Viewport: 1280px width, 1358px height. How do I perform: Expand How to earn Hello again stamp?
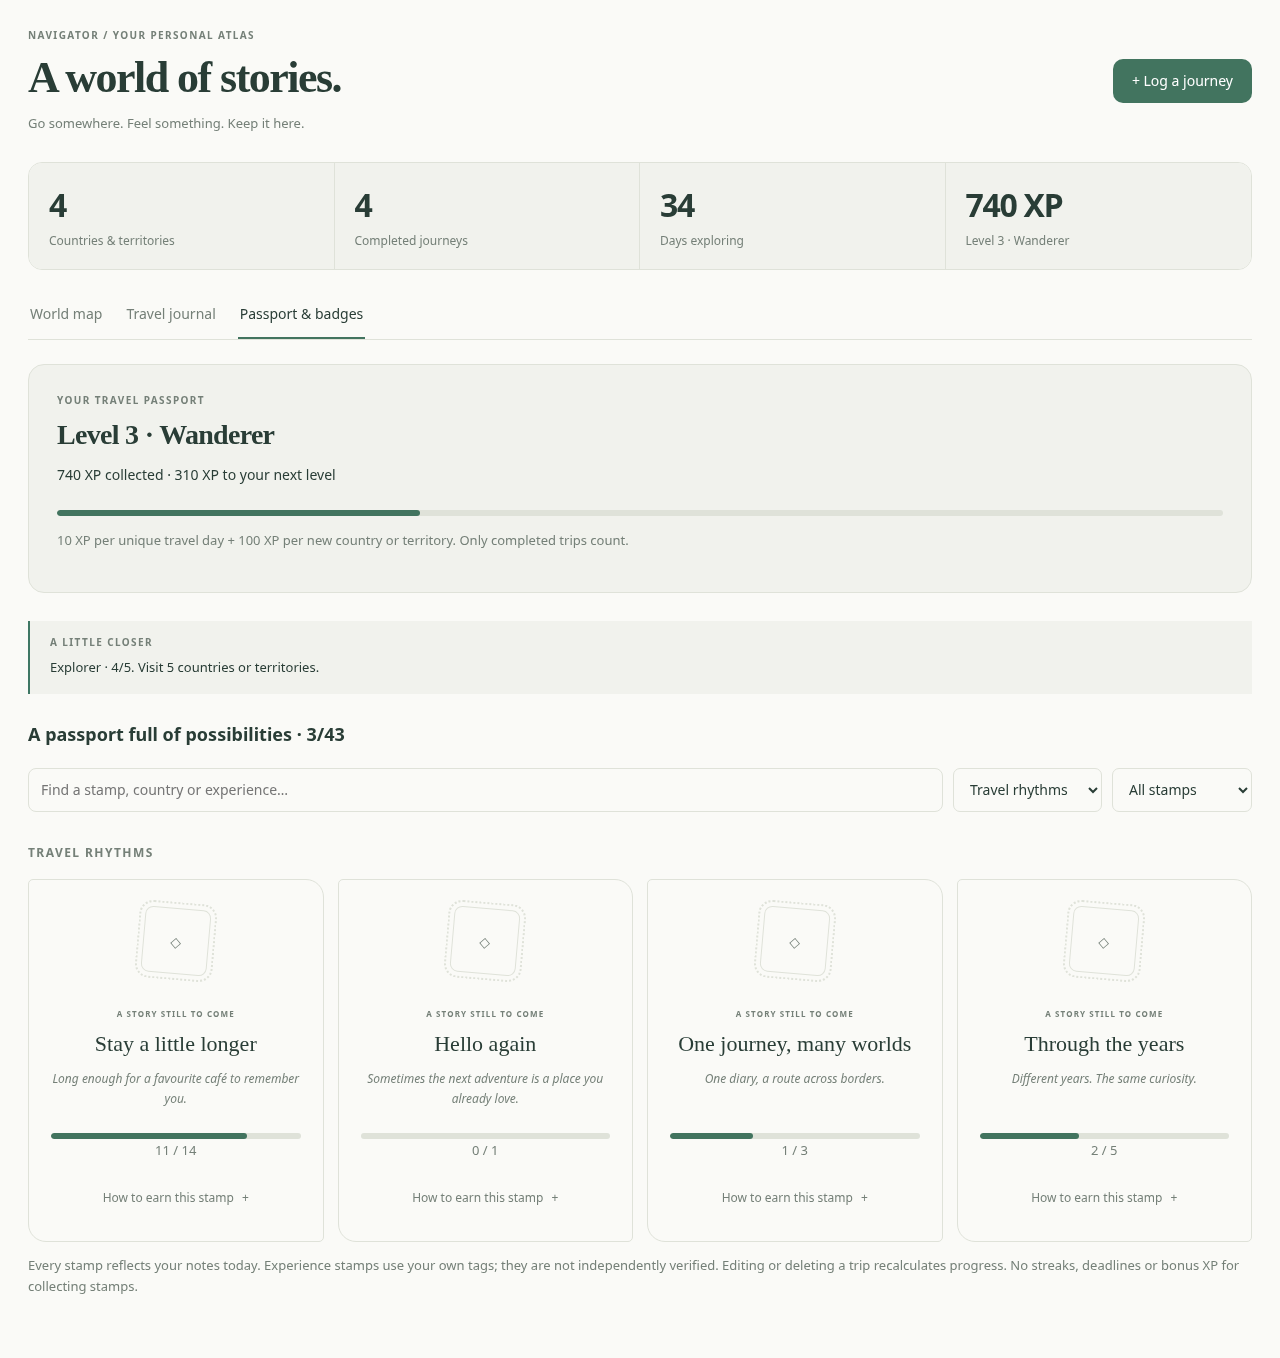coord(485,1197)
